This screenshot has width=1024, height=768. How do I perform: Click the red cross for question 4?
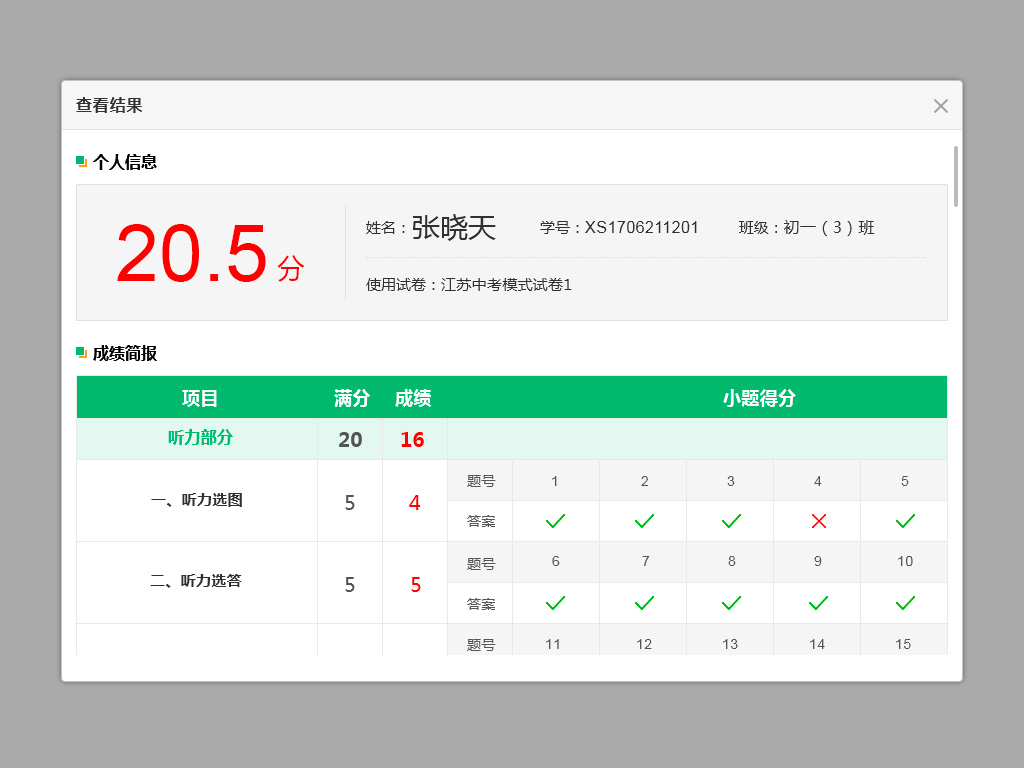[x=818, y=521]
